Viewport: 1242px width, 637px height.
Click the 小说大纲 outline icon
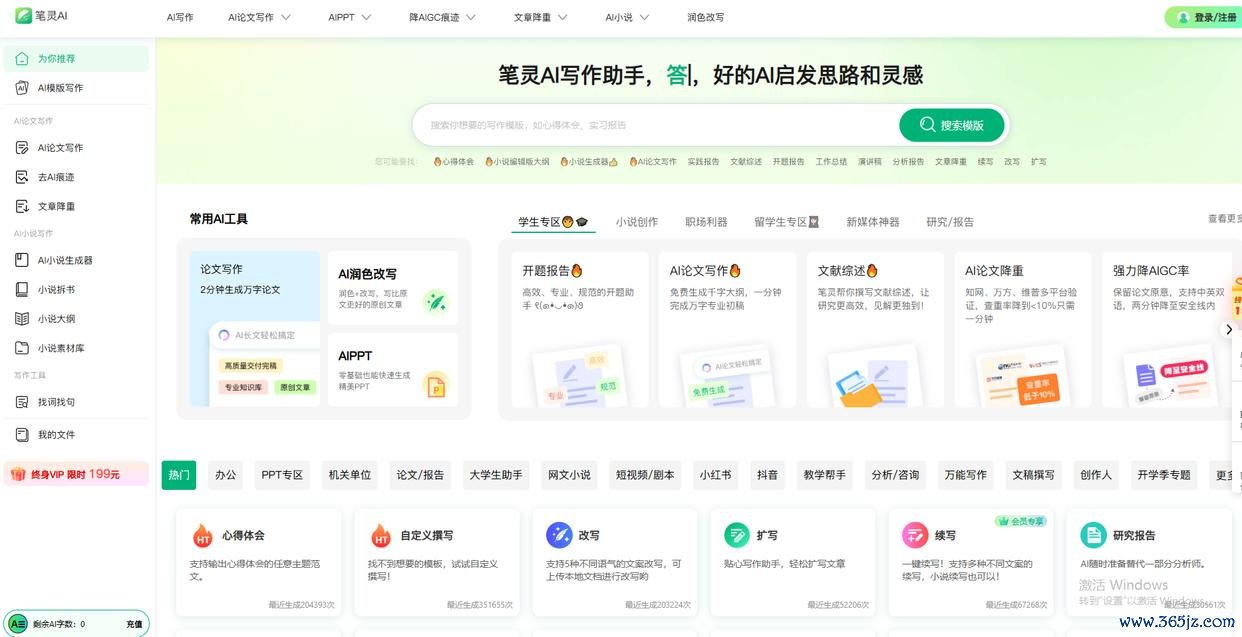click(x=22, y=319)
